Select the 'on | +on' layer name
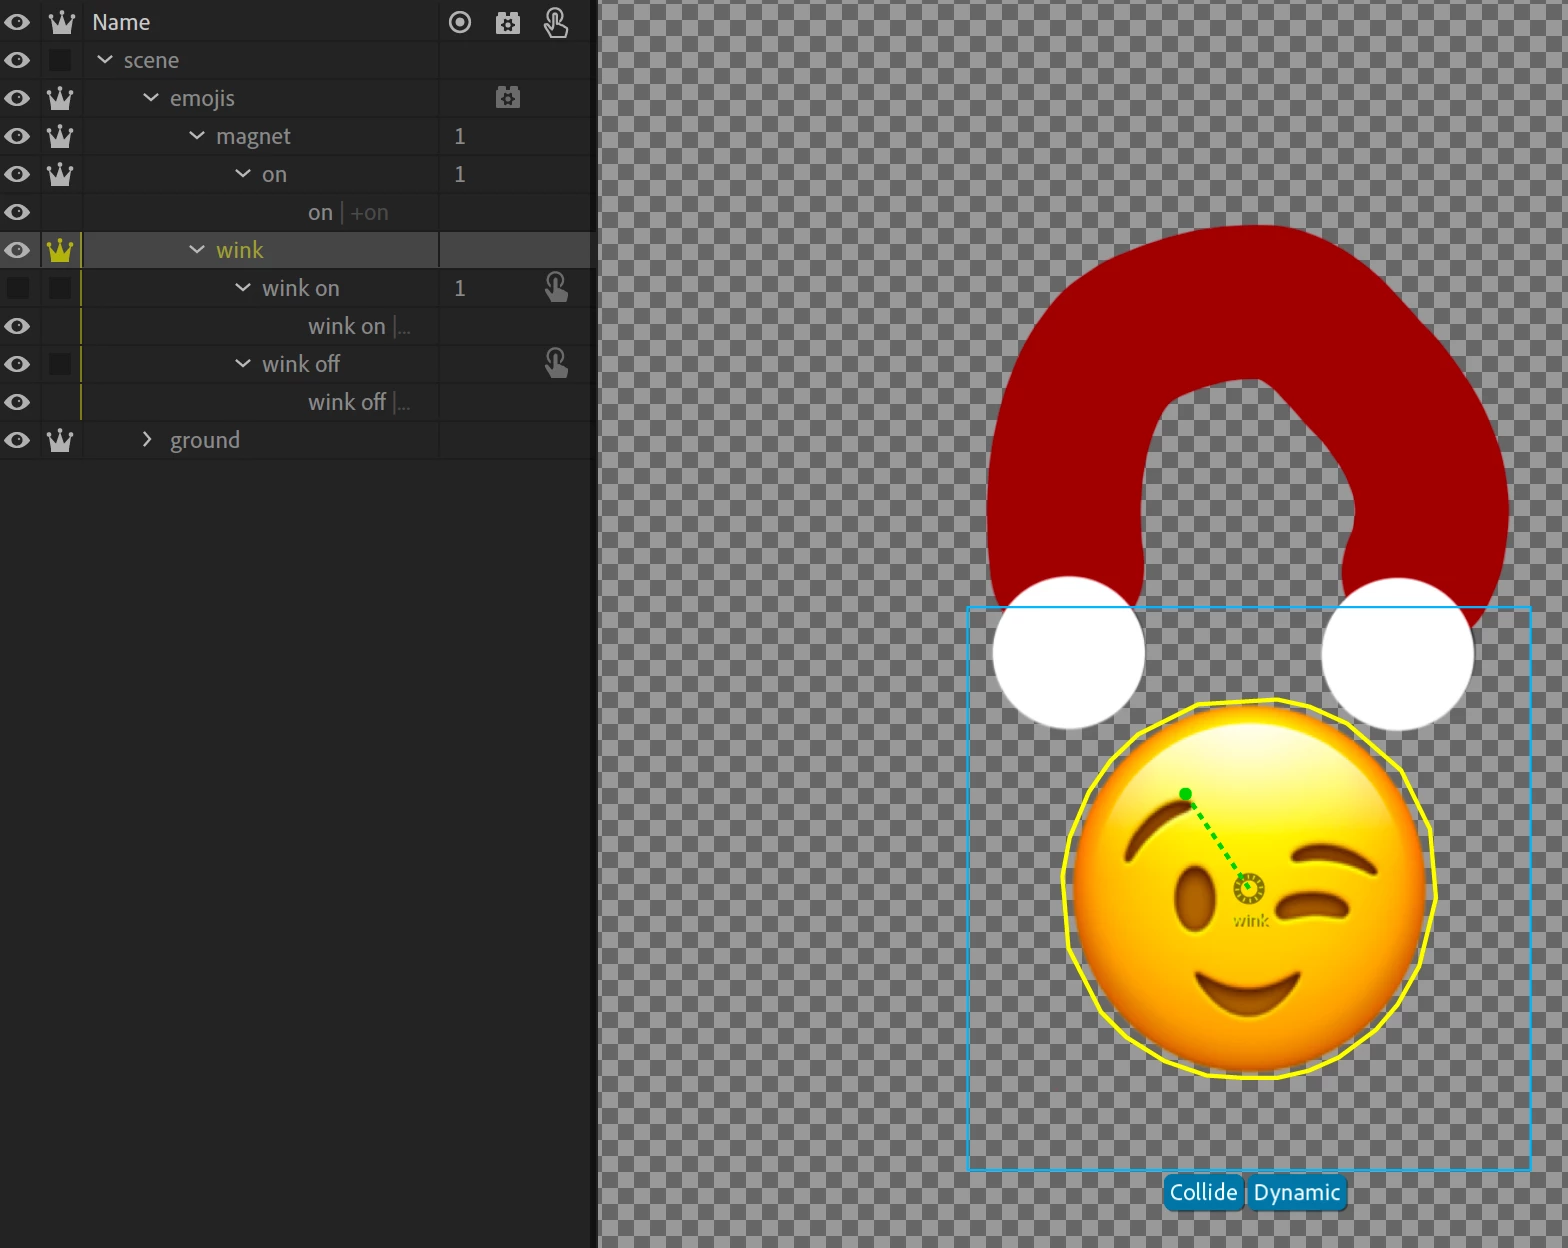Screen dimensions: 1568x1248 click(x=348, y=212)
